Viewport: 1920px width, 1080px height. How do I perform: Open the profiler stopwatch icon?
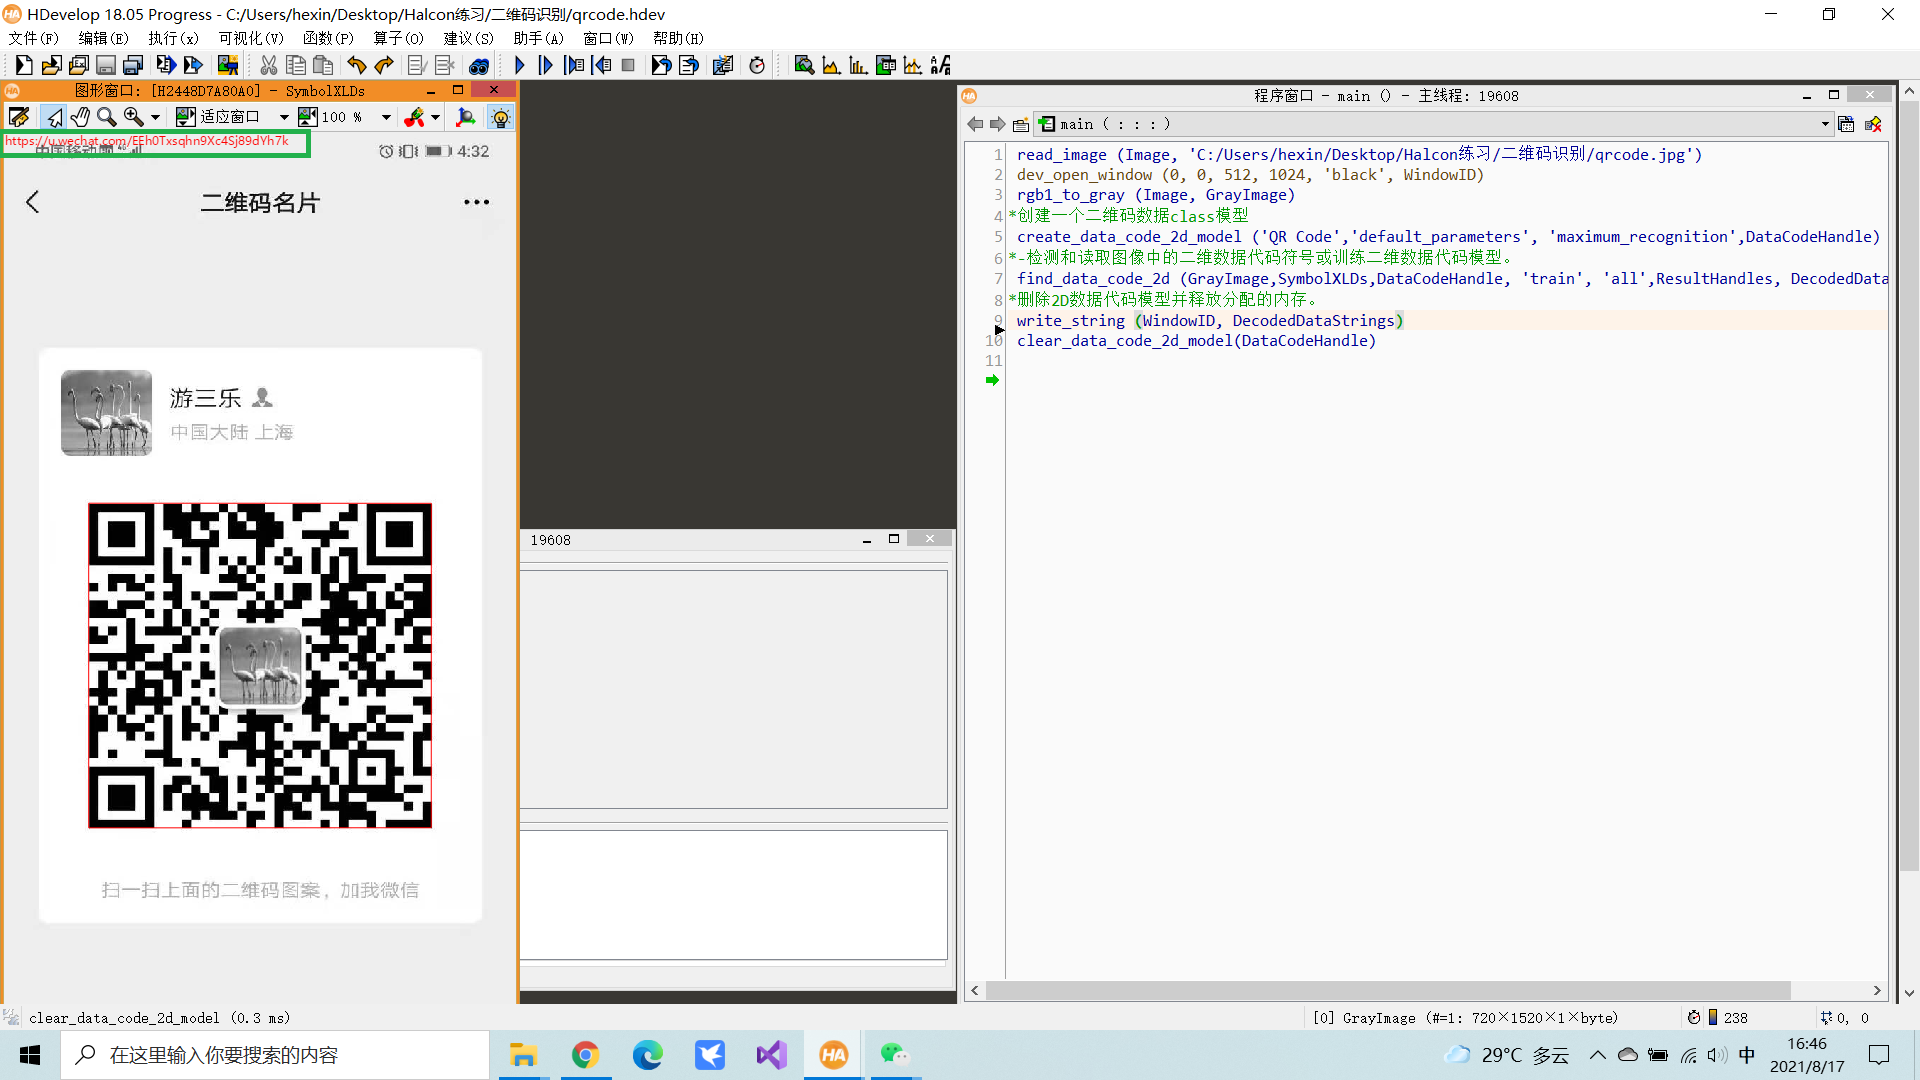pyautogui.click(x=757, y=66)
